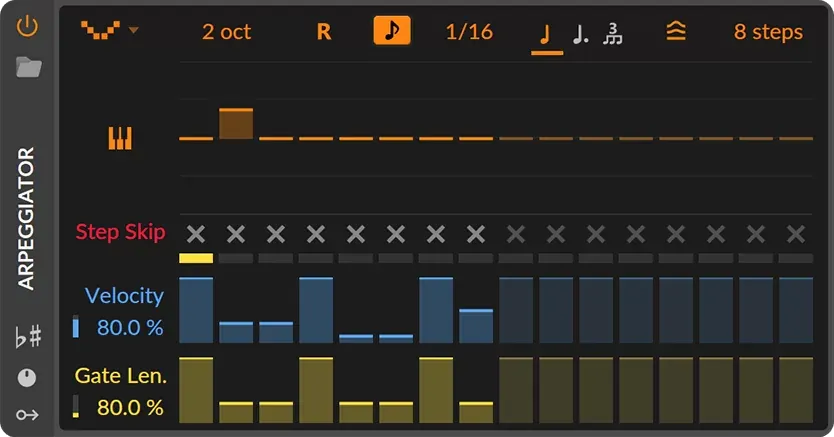Click the knob icon in the sidebar
This screenshot has height=437, width=834.
27,377
